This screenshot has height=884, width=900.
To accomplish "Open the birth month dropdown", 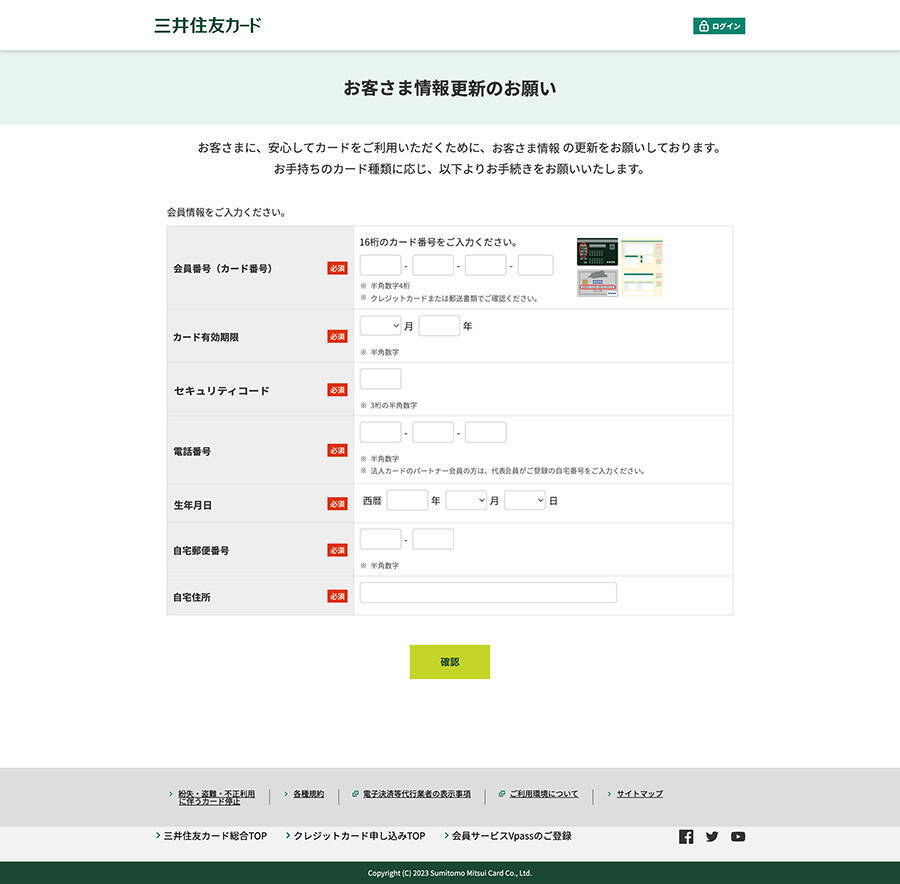I will point(466,500).
